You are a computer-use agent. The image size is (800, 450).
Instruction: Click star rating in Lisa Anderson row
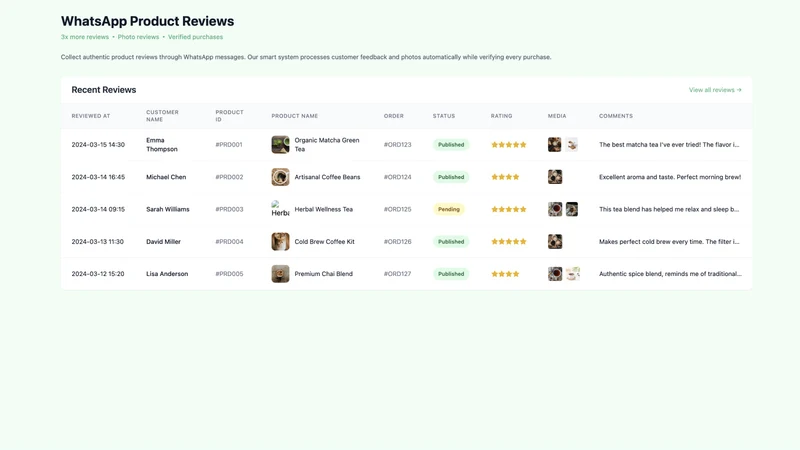[505, 274]
